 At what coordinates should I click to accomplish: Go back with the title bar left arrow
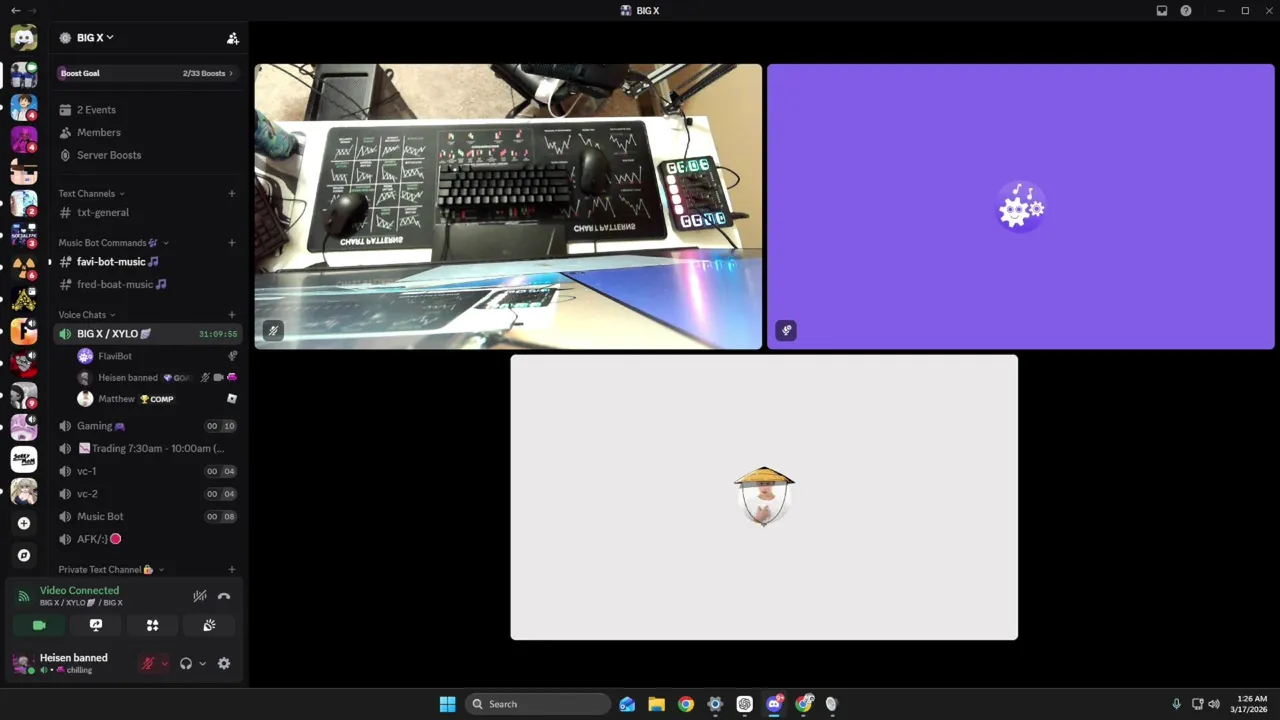(x=15, y=11)
